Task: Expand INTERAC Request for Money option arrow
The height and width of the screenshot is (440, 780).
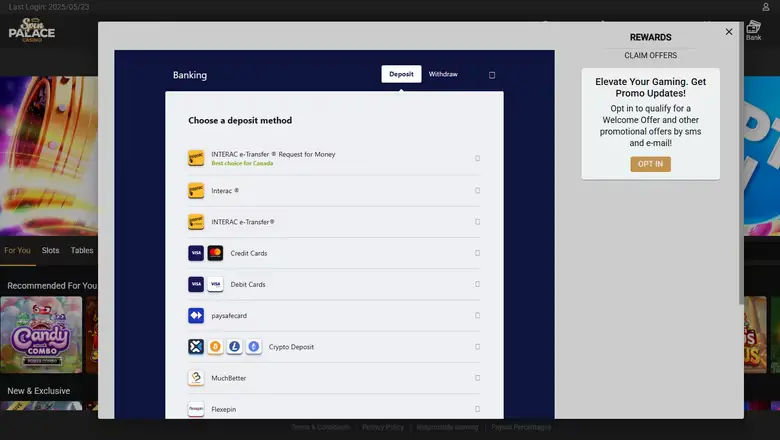Action: (477, 158)
